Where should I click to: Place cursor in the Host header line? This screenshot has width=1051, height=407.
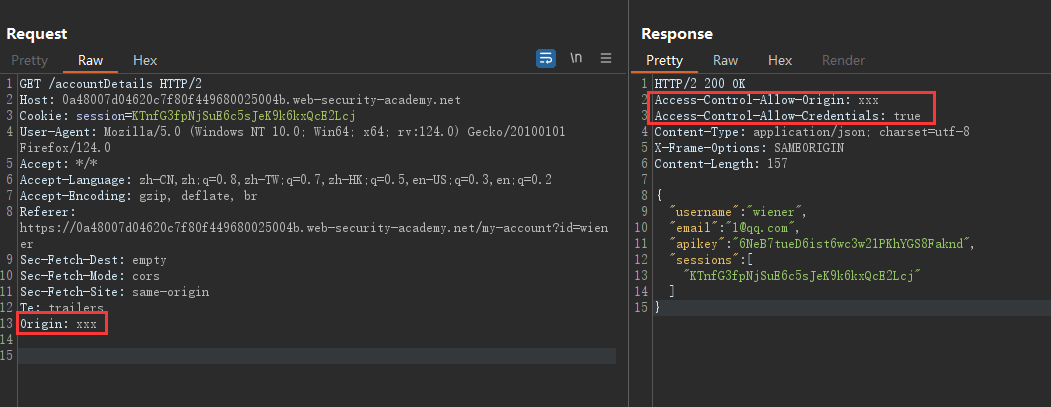pyautogui.click(x=240, y=100)
